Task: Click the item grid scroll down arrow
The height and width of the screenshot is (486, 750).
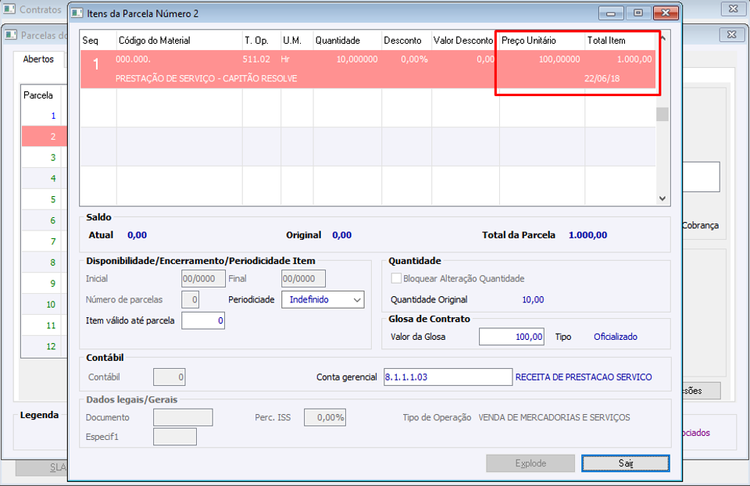Action: [662, 199]
